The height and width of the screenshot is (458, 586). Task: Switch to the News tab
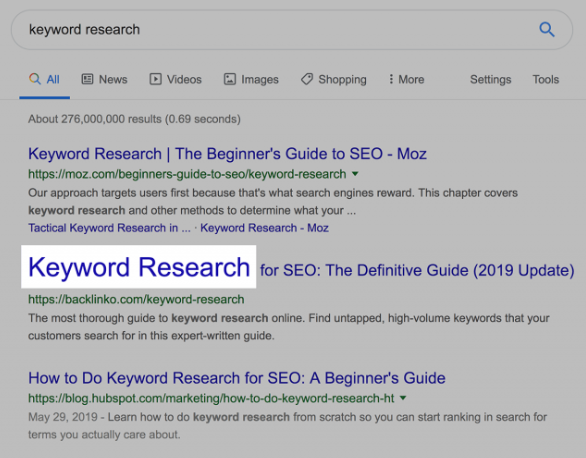(x=105, y=79)
